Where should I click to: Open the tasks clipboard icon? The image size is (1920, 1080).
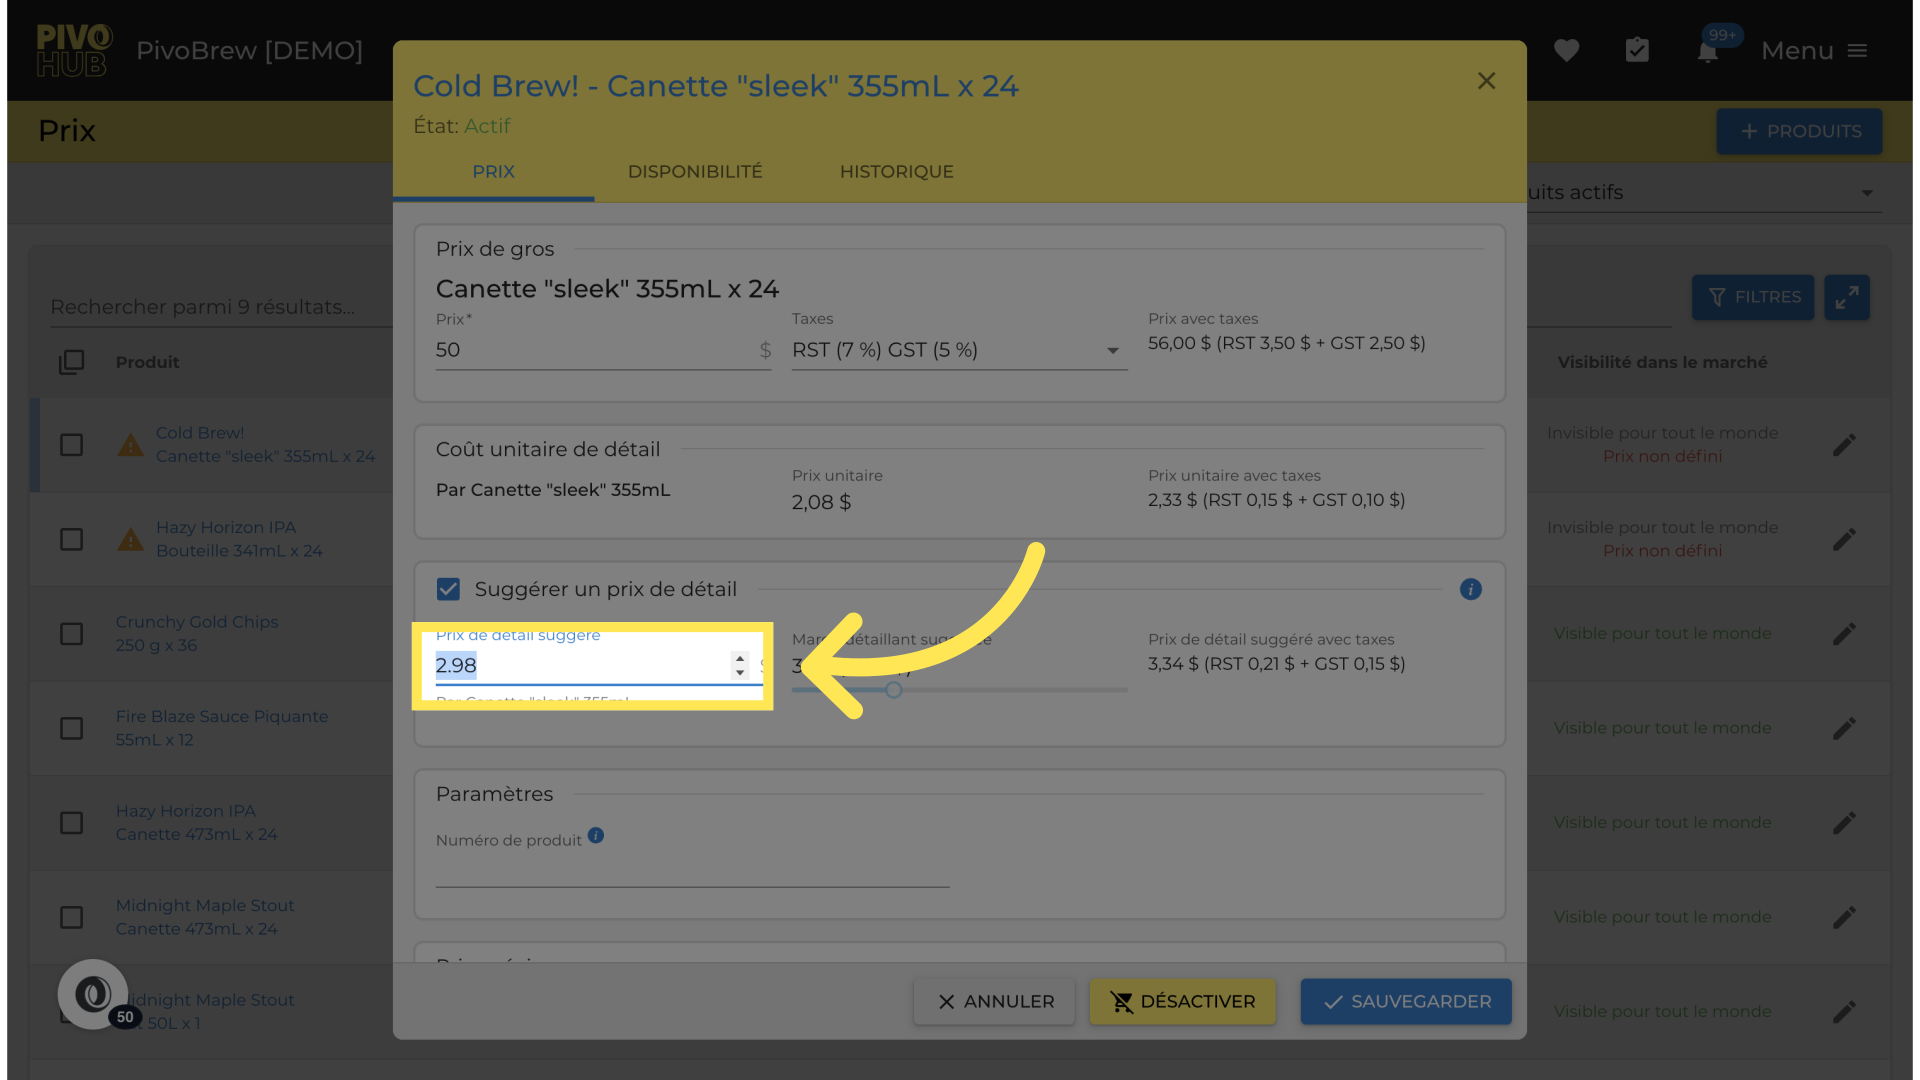tap(1637, 50)
